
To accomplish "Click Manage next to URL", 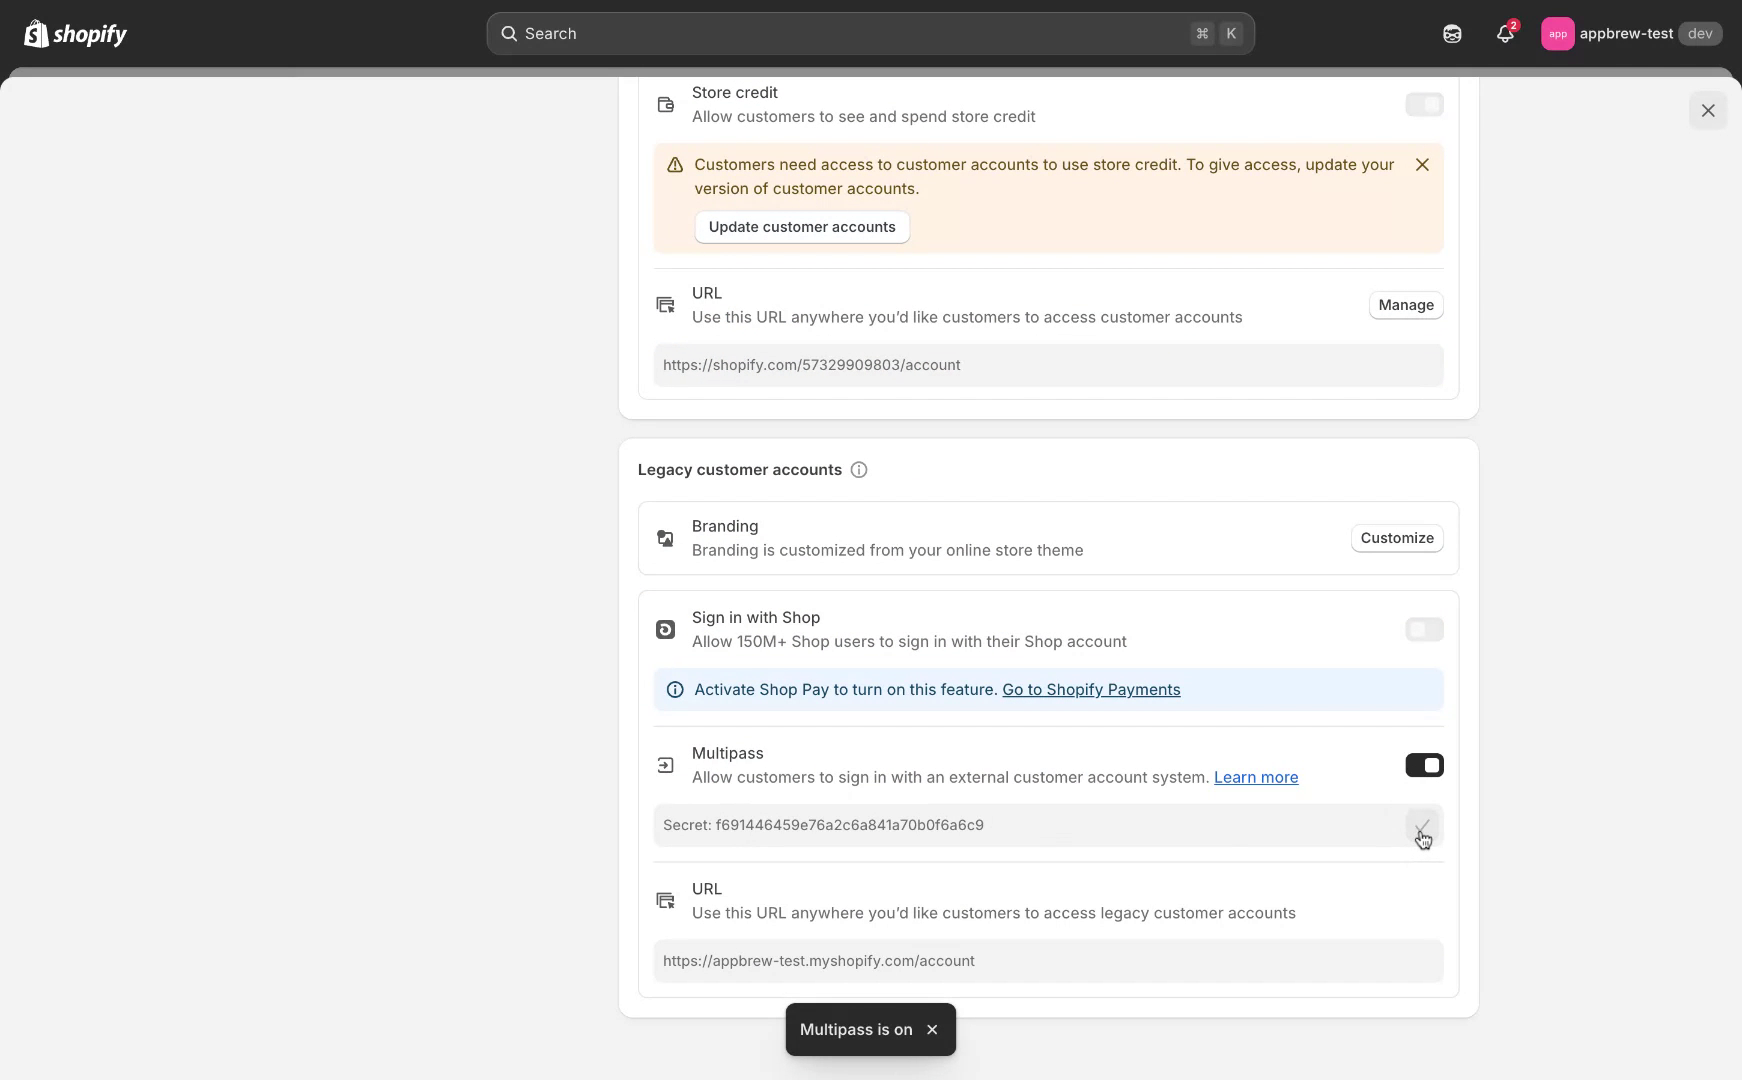I will (1405, 305).
